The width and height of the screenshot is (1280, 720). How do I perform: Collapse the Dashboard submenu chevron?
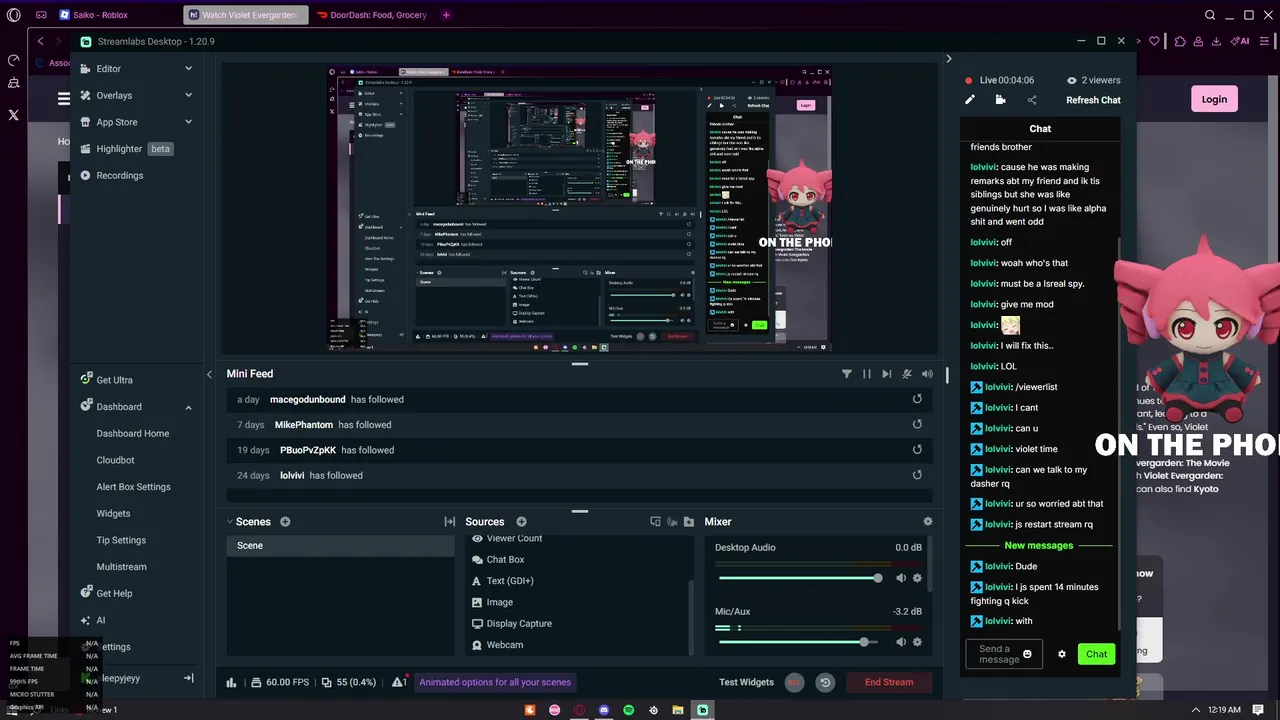click(188, 407)
